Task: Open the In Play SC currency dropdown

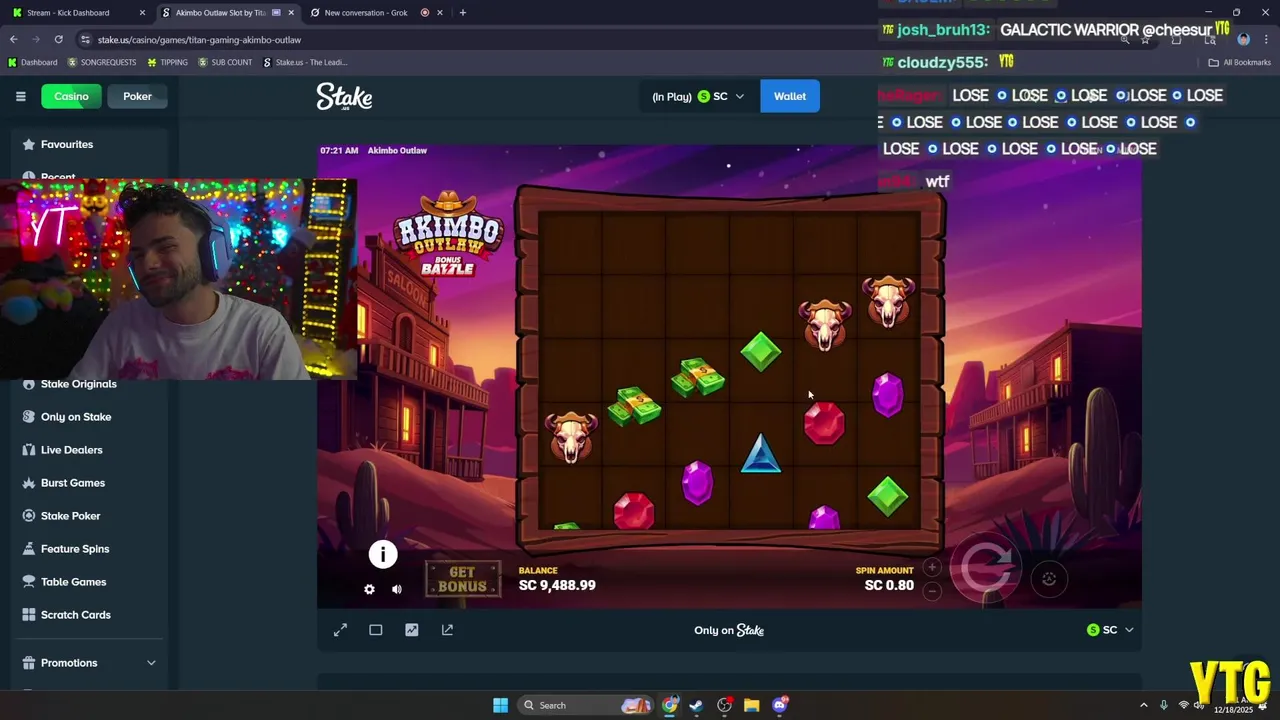Action: (698, 96)
